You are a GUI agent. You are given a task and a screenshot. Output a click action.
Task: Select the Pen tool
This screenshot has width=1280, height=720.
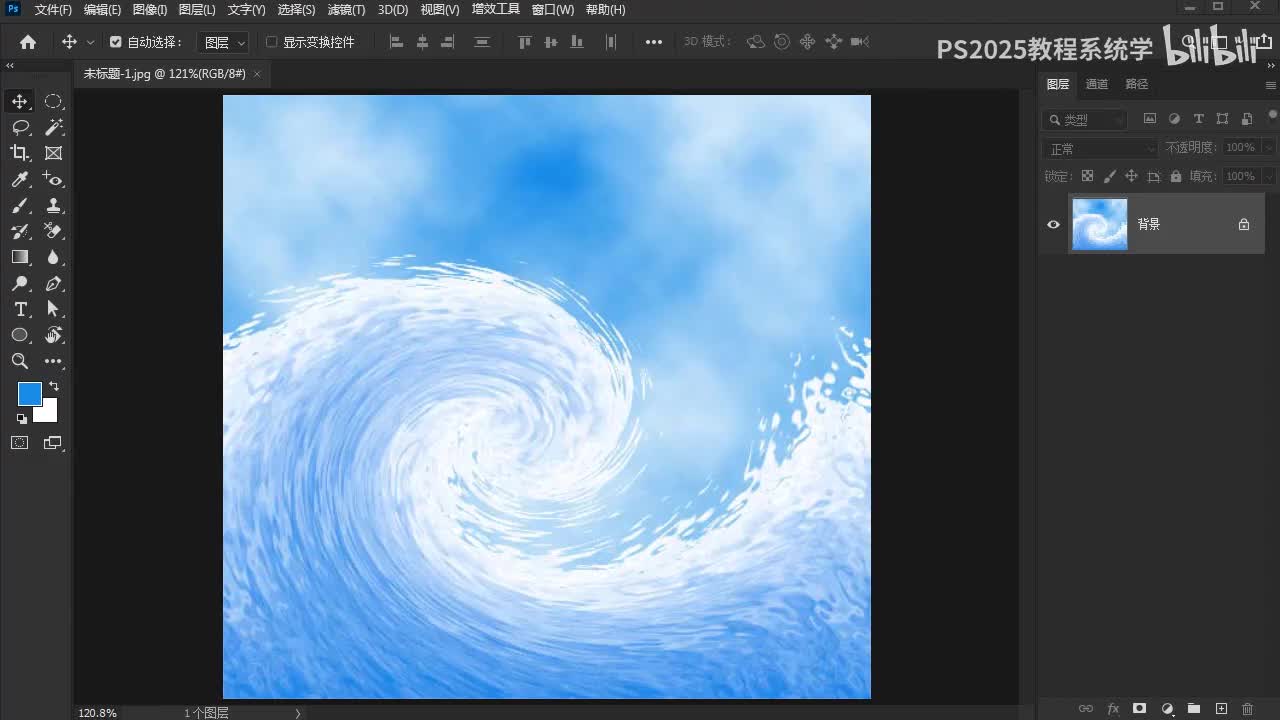tap(54, 284)
